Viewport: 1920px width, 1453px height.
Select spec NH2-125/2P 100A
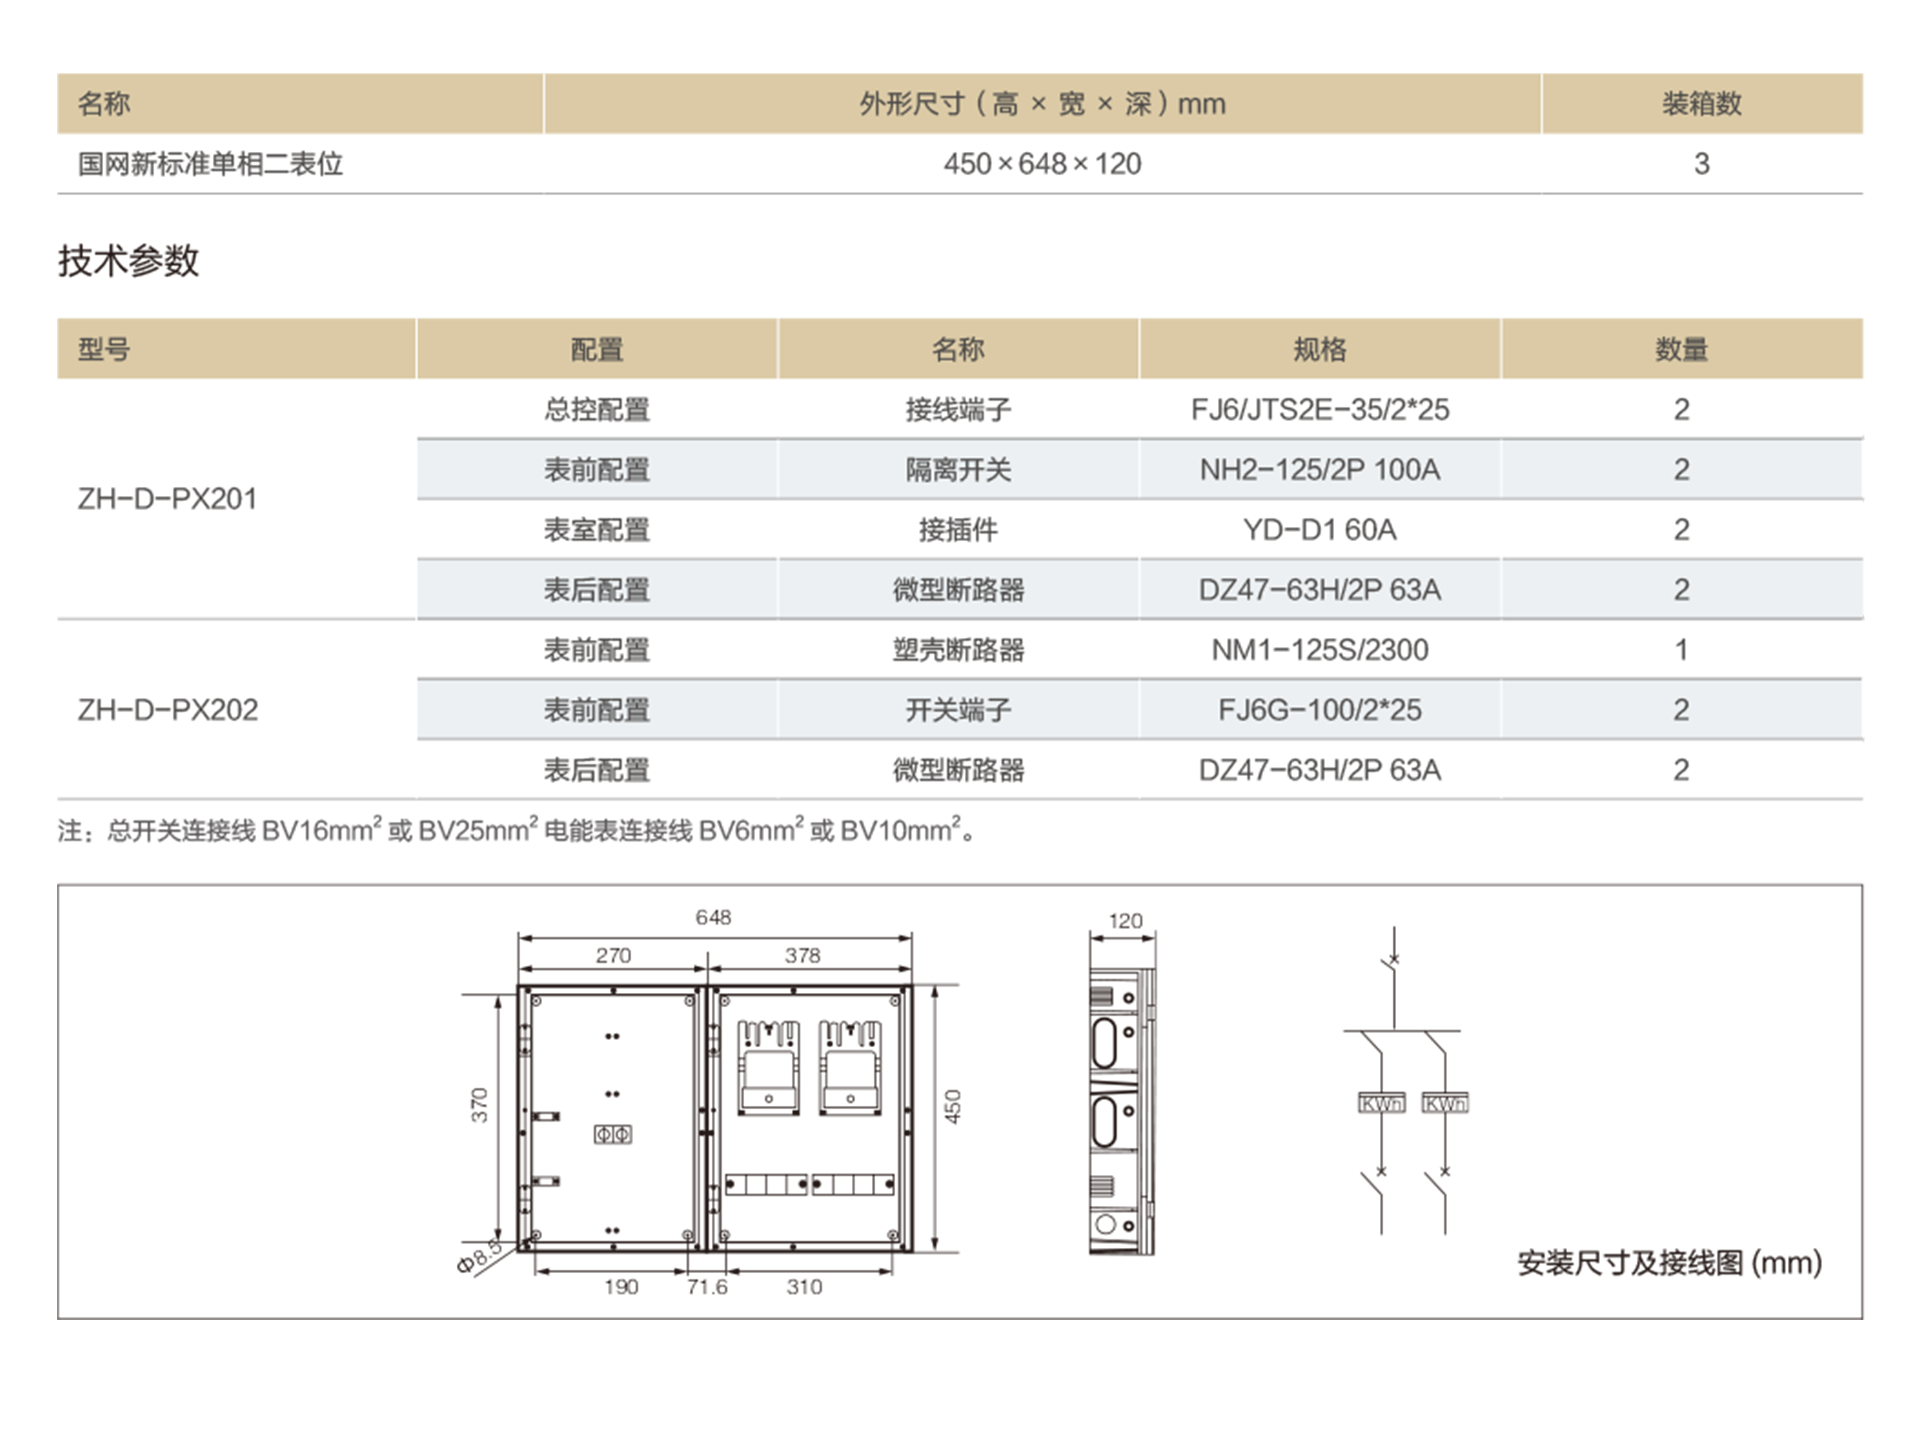tap(1320, 469)
